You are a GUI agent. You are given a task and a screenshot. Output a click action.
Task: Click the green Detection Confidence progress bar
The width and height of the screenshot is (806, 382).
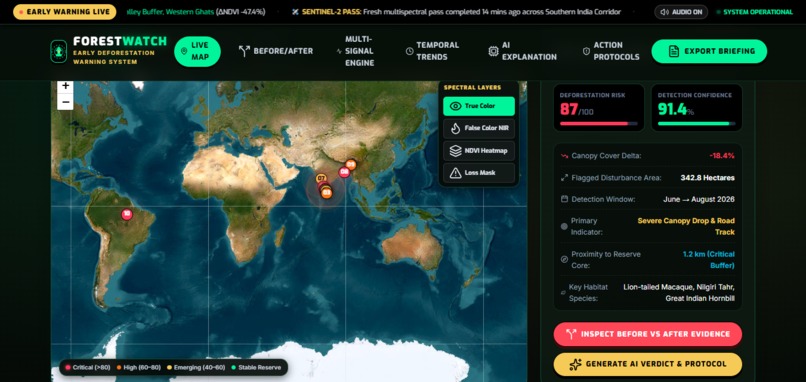(x=697, y=123)
